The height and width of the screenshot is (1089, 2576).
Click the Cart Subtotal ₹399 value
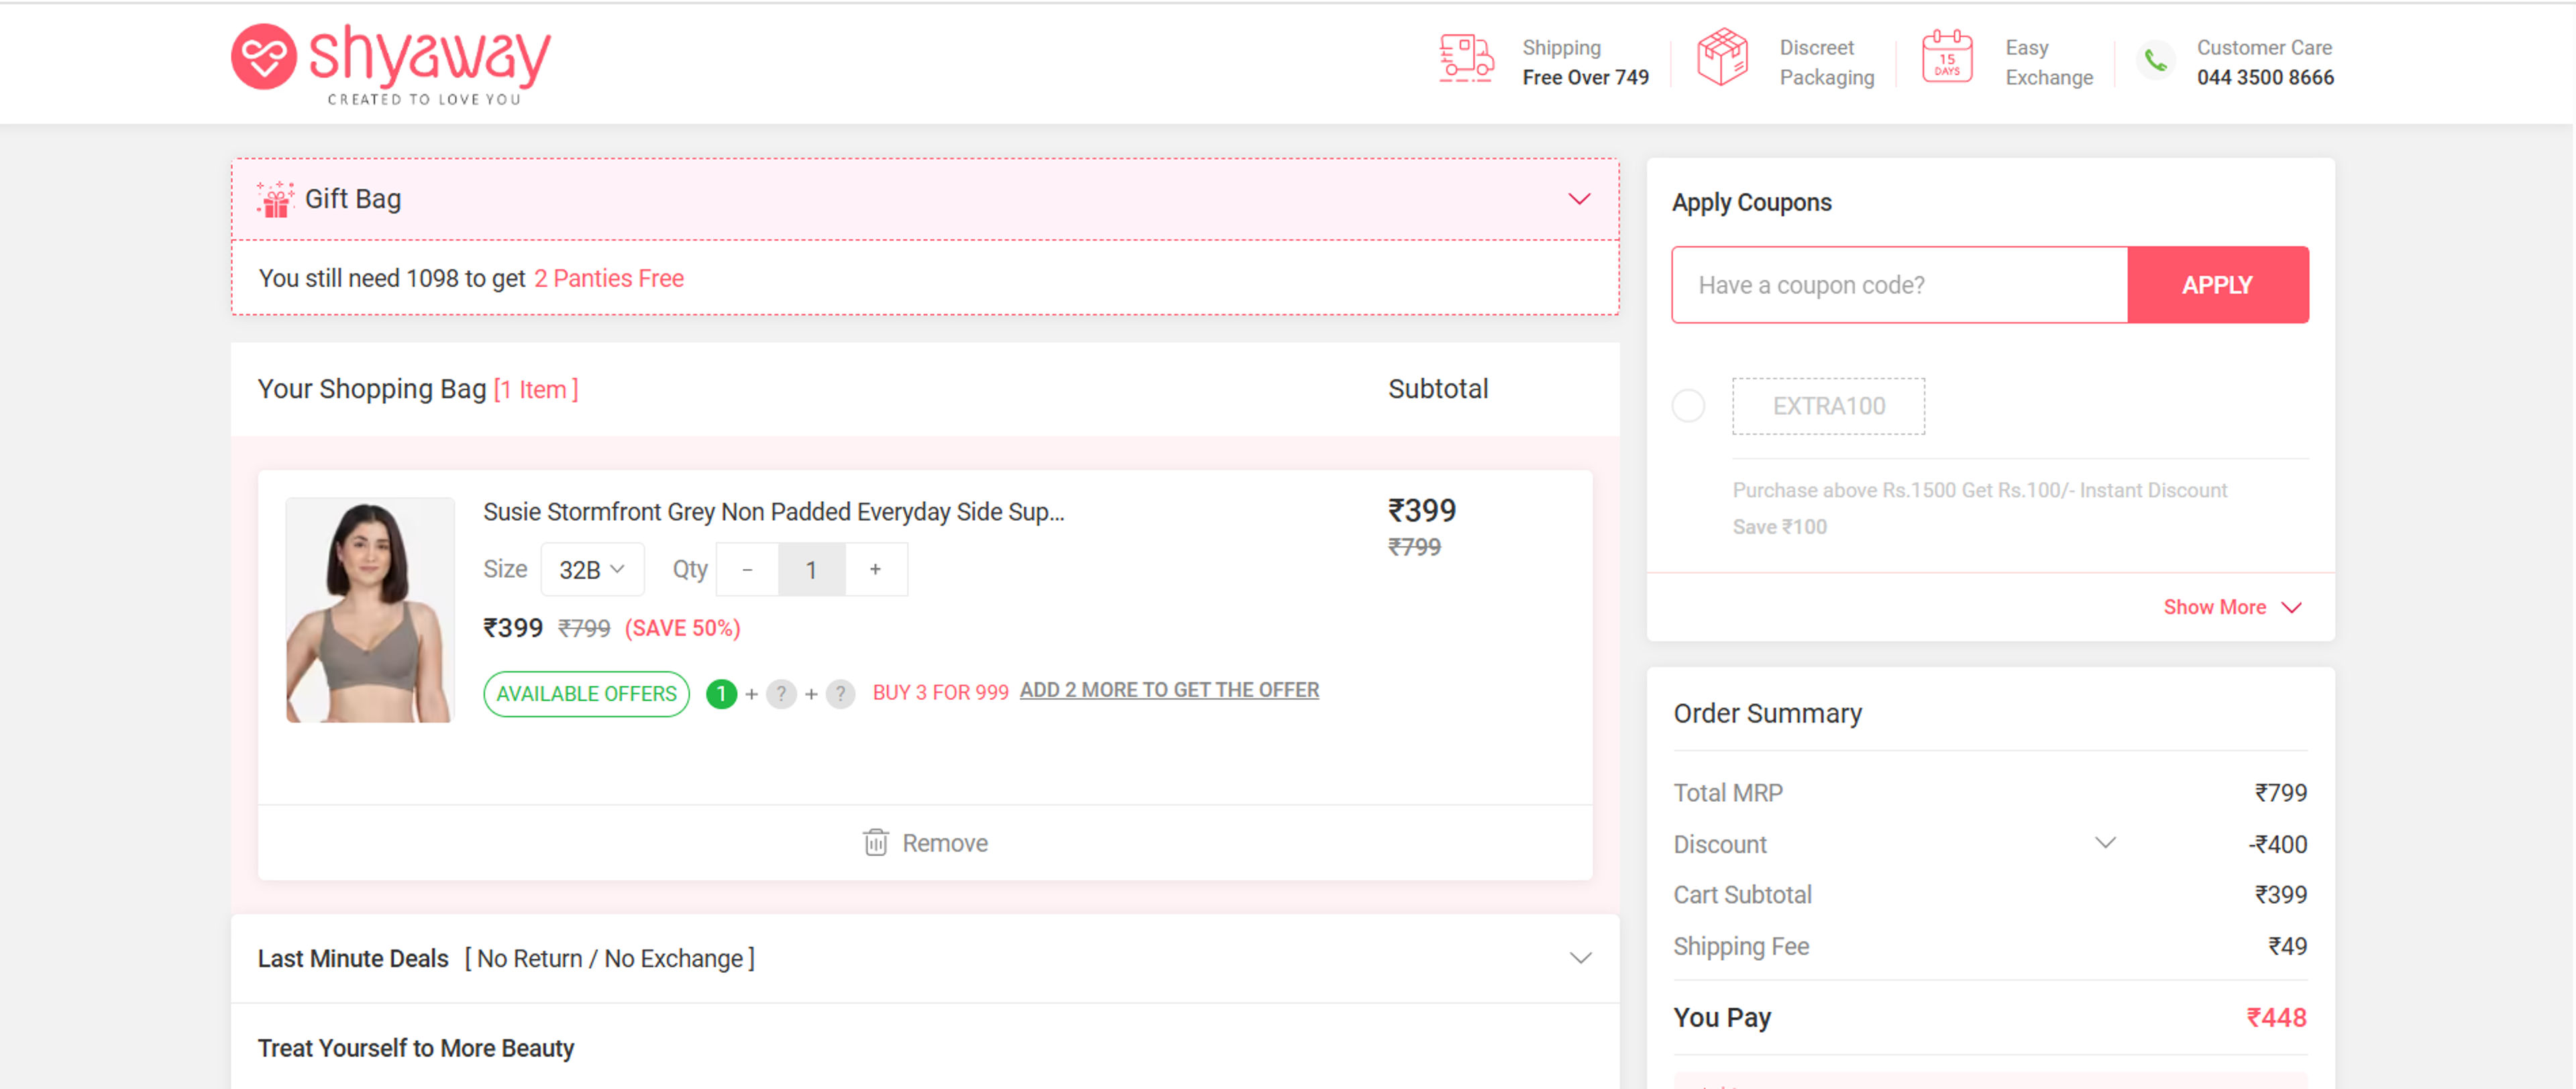pyautogui.click(x=2280, y=894)
